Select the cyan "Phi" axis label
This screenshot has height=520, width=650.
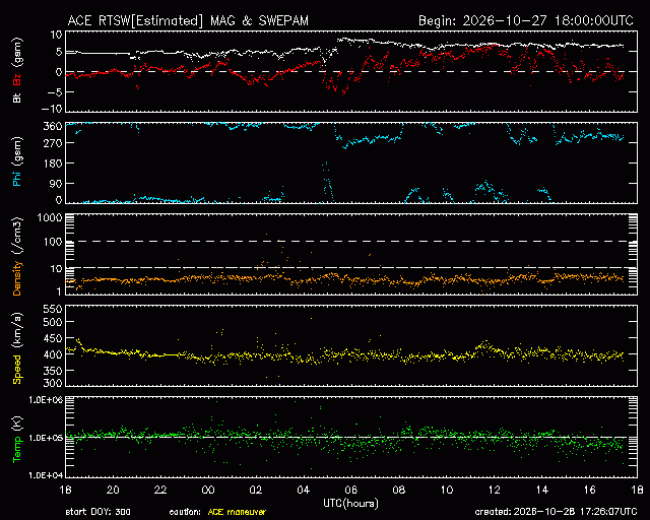coord(17,177)
